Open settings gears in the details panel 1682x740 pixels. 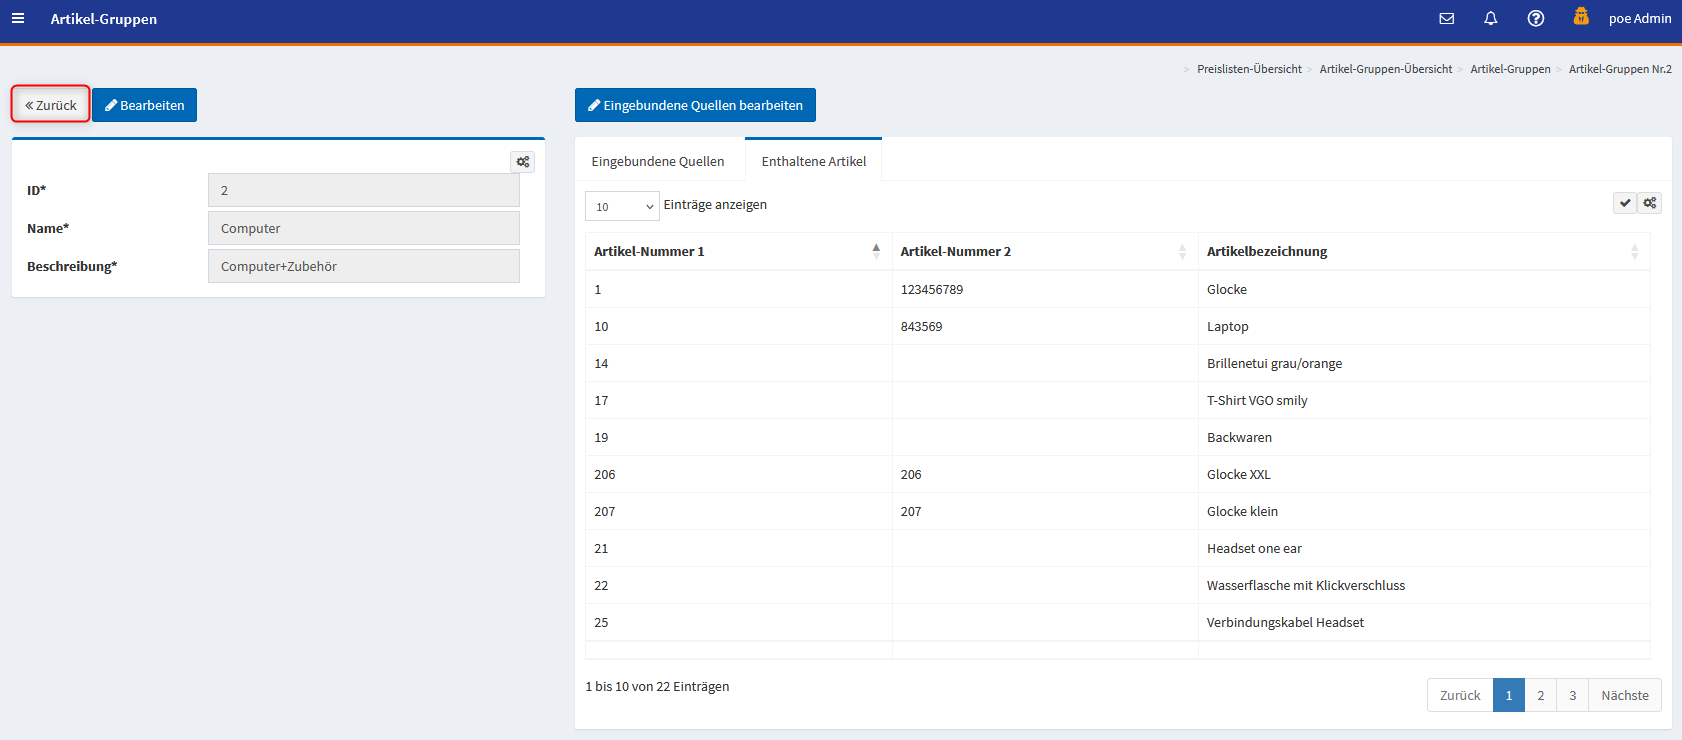tap(522, 162)
